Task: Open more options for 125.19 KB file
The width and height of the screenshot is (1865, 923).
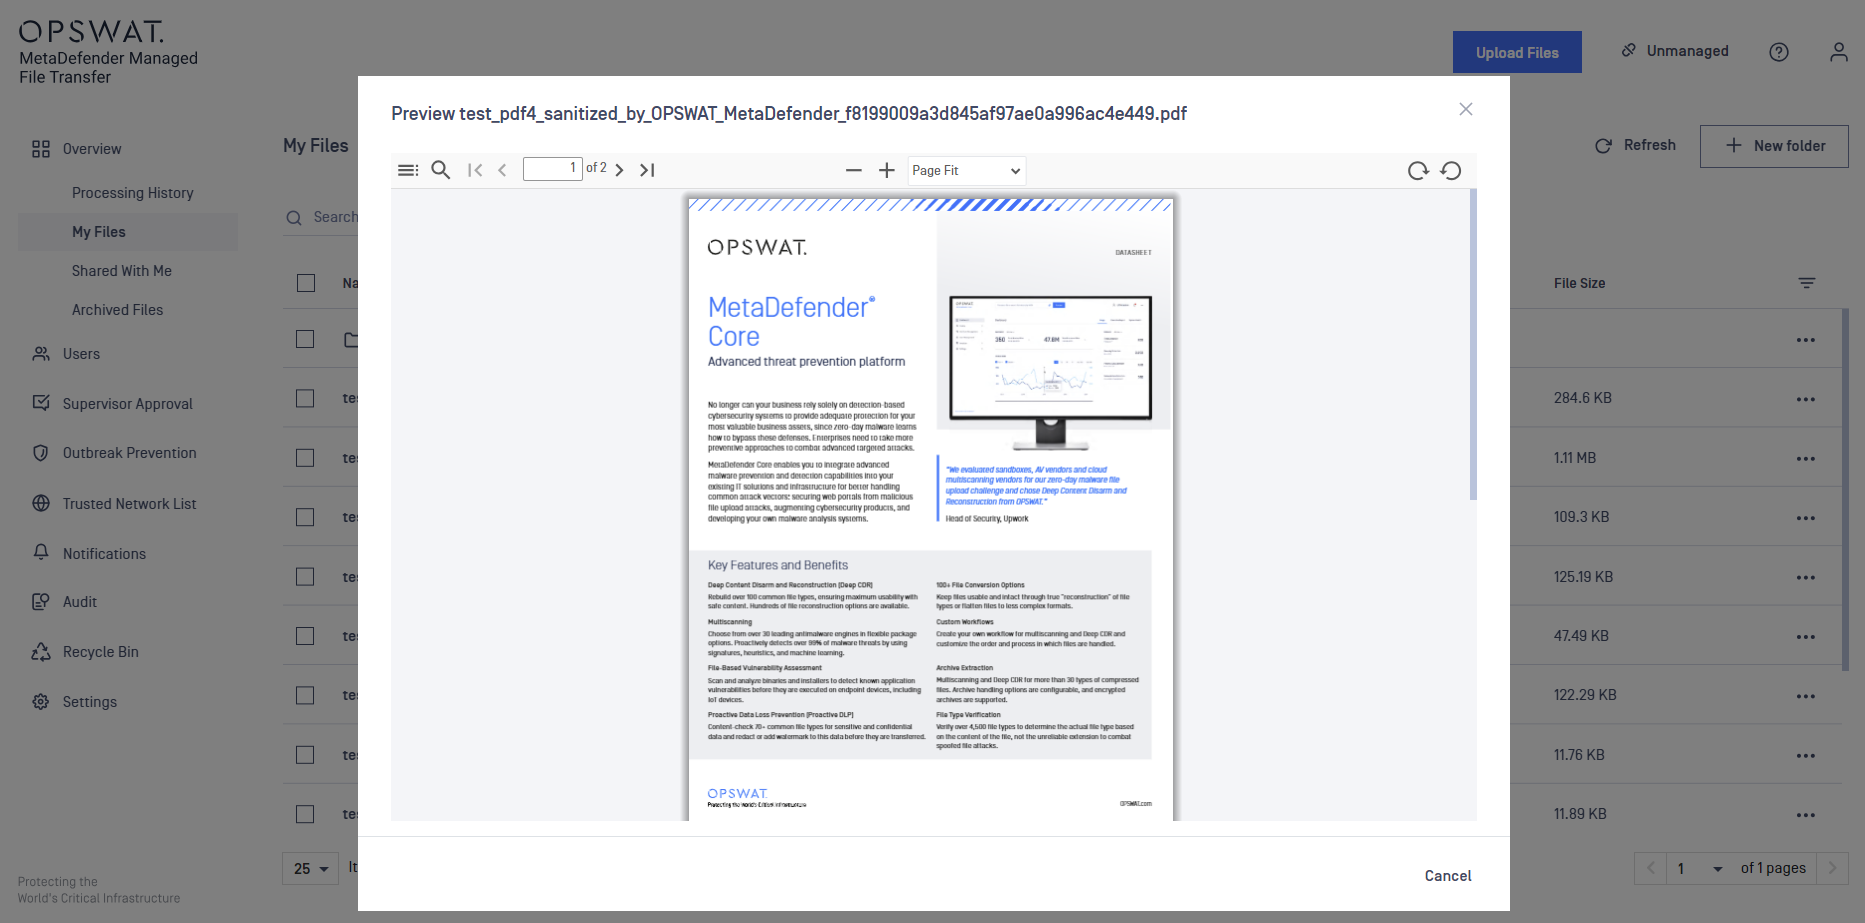Action: (1806, 578)
